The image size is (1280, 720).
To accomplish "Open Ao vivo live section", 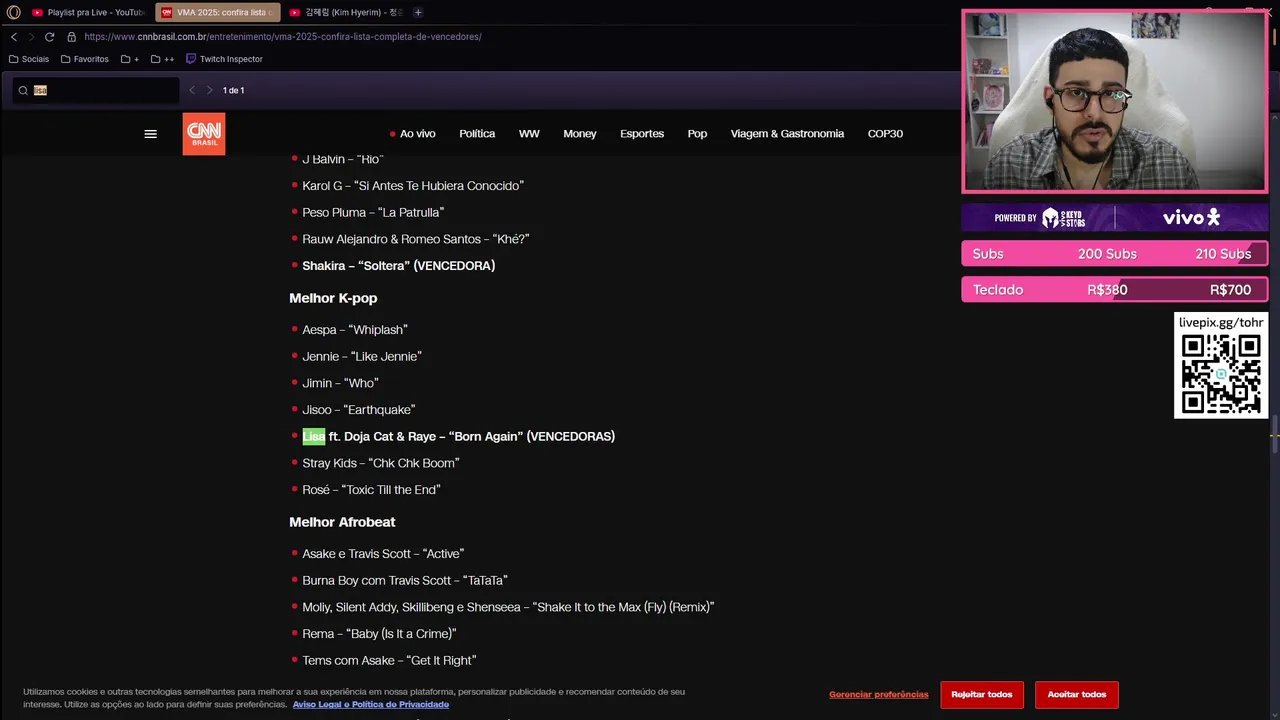I will tap(412, 134).
